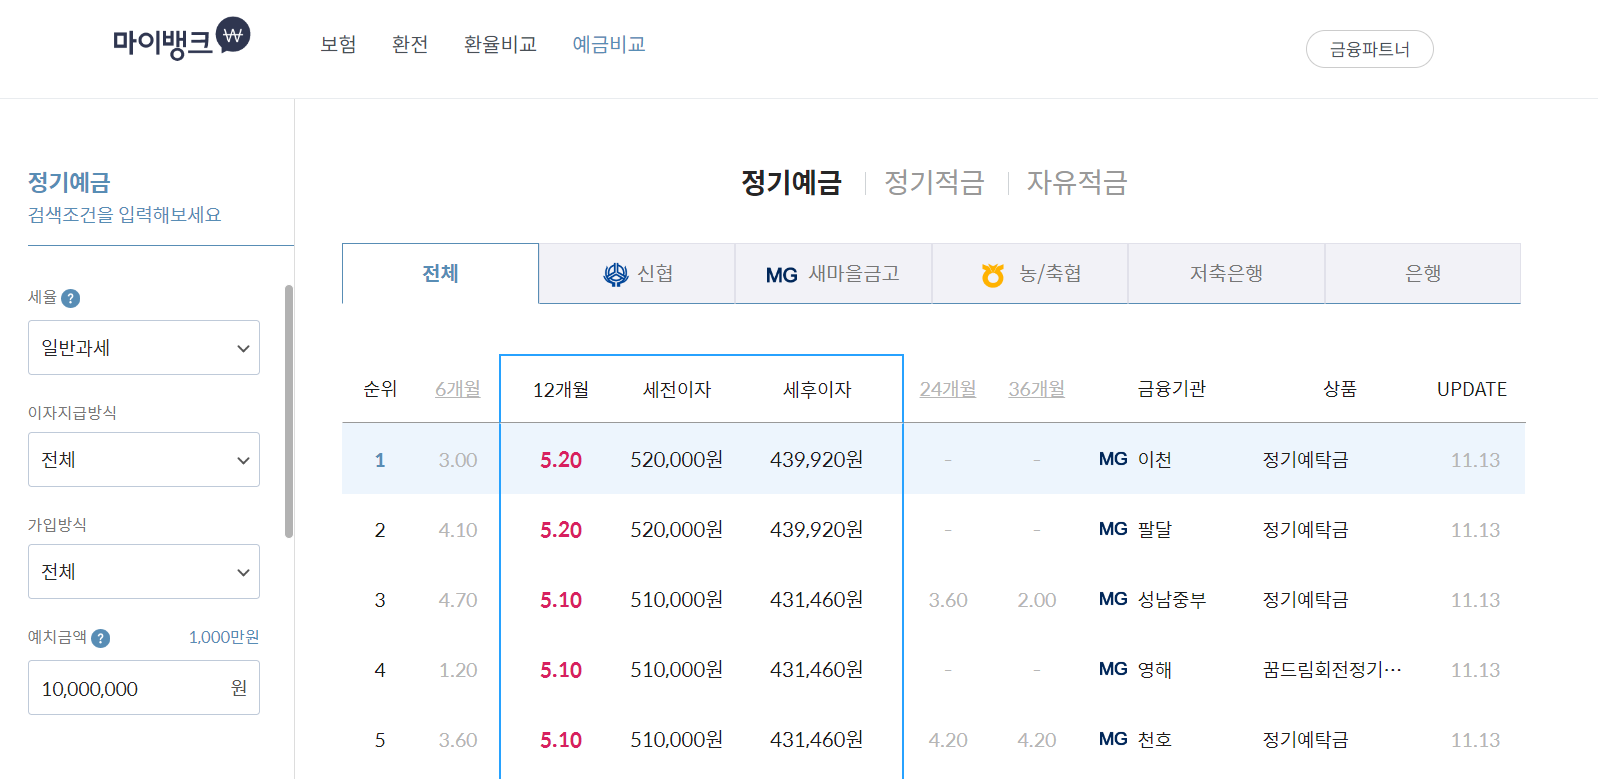Select the 신협 institution tab
This screenshot has height=779, width=1598.
[x=637, y=273]
